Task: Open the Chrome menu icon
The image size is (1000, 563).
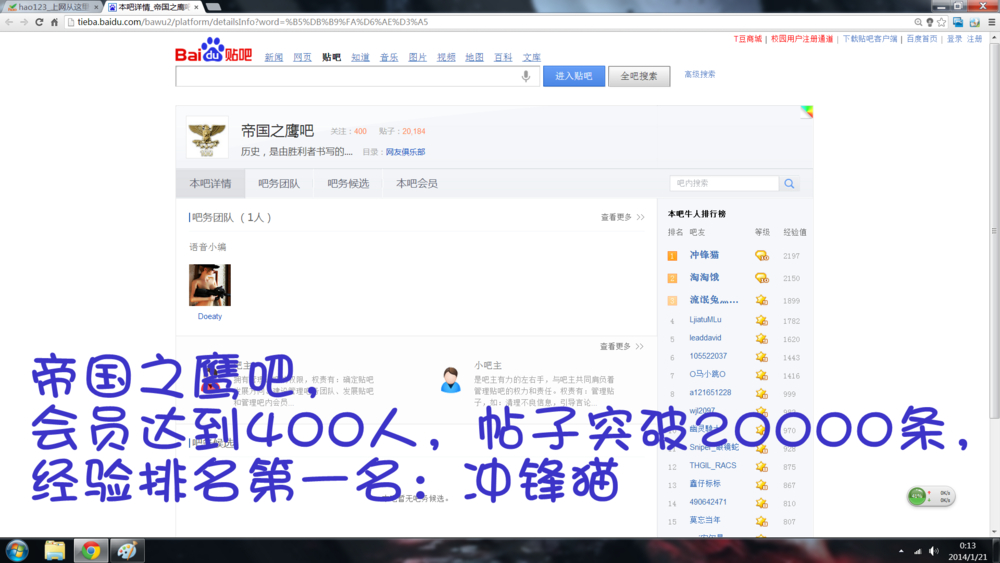Action: pos(992,22)
